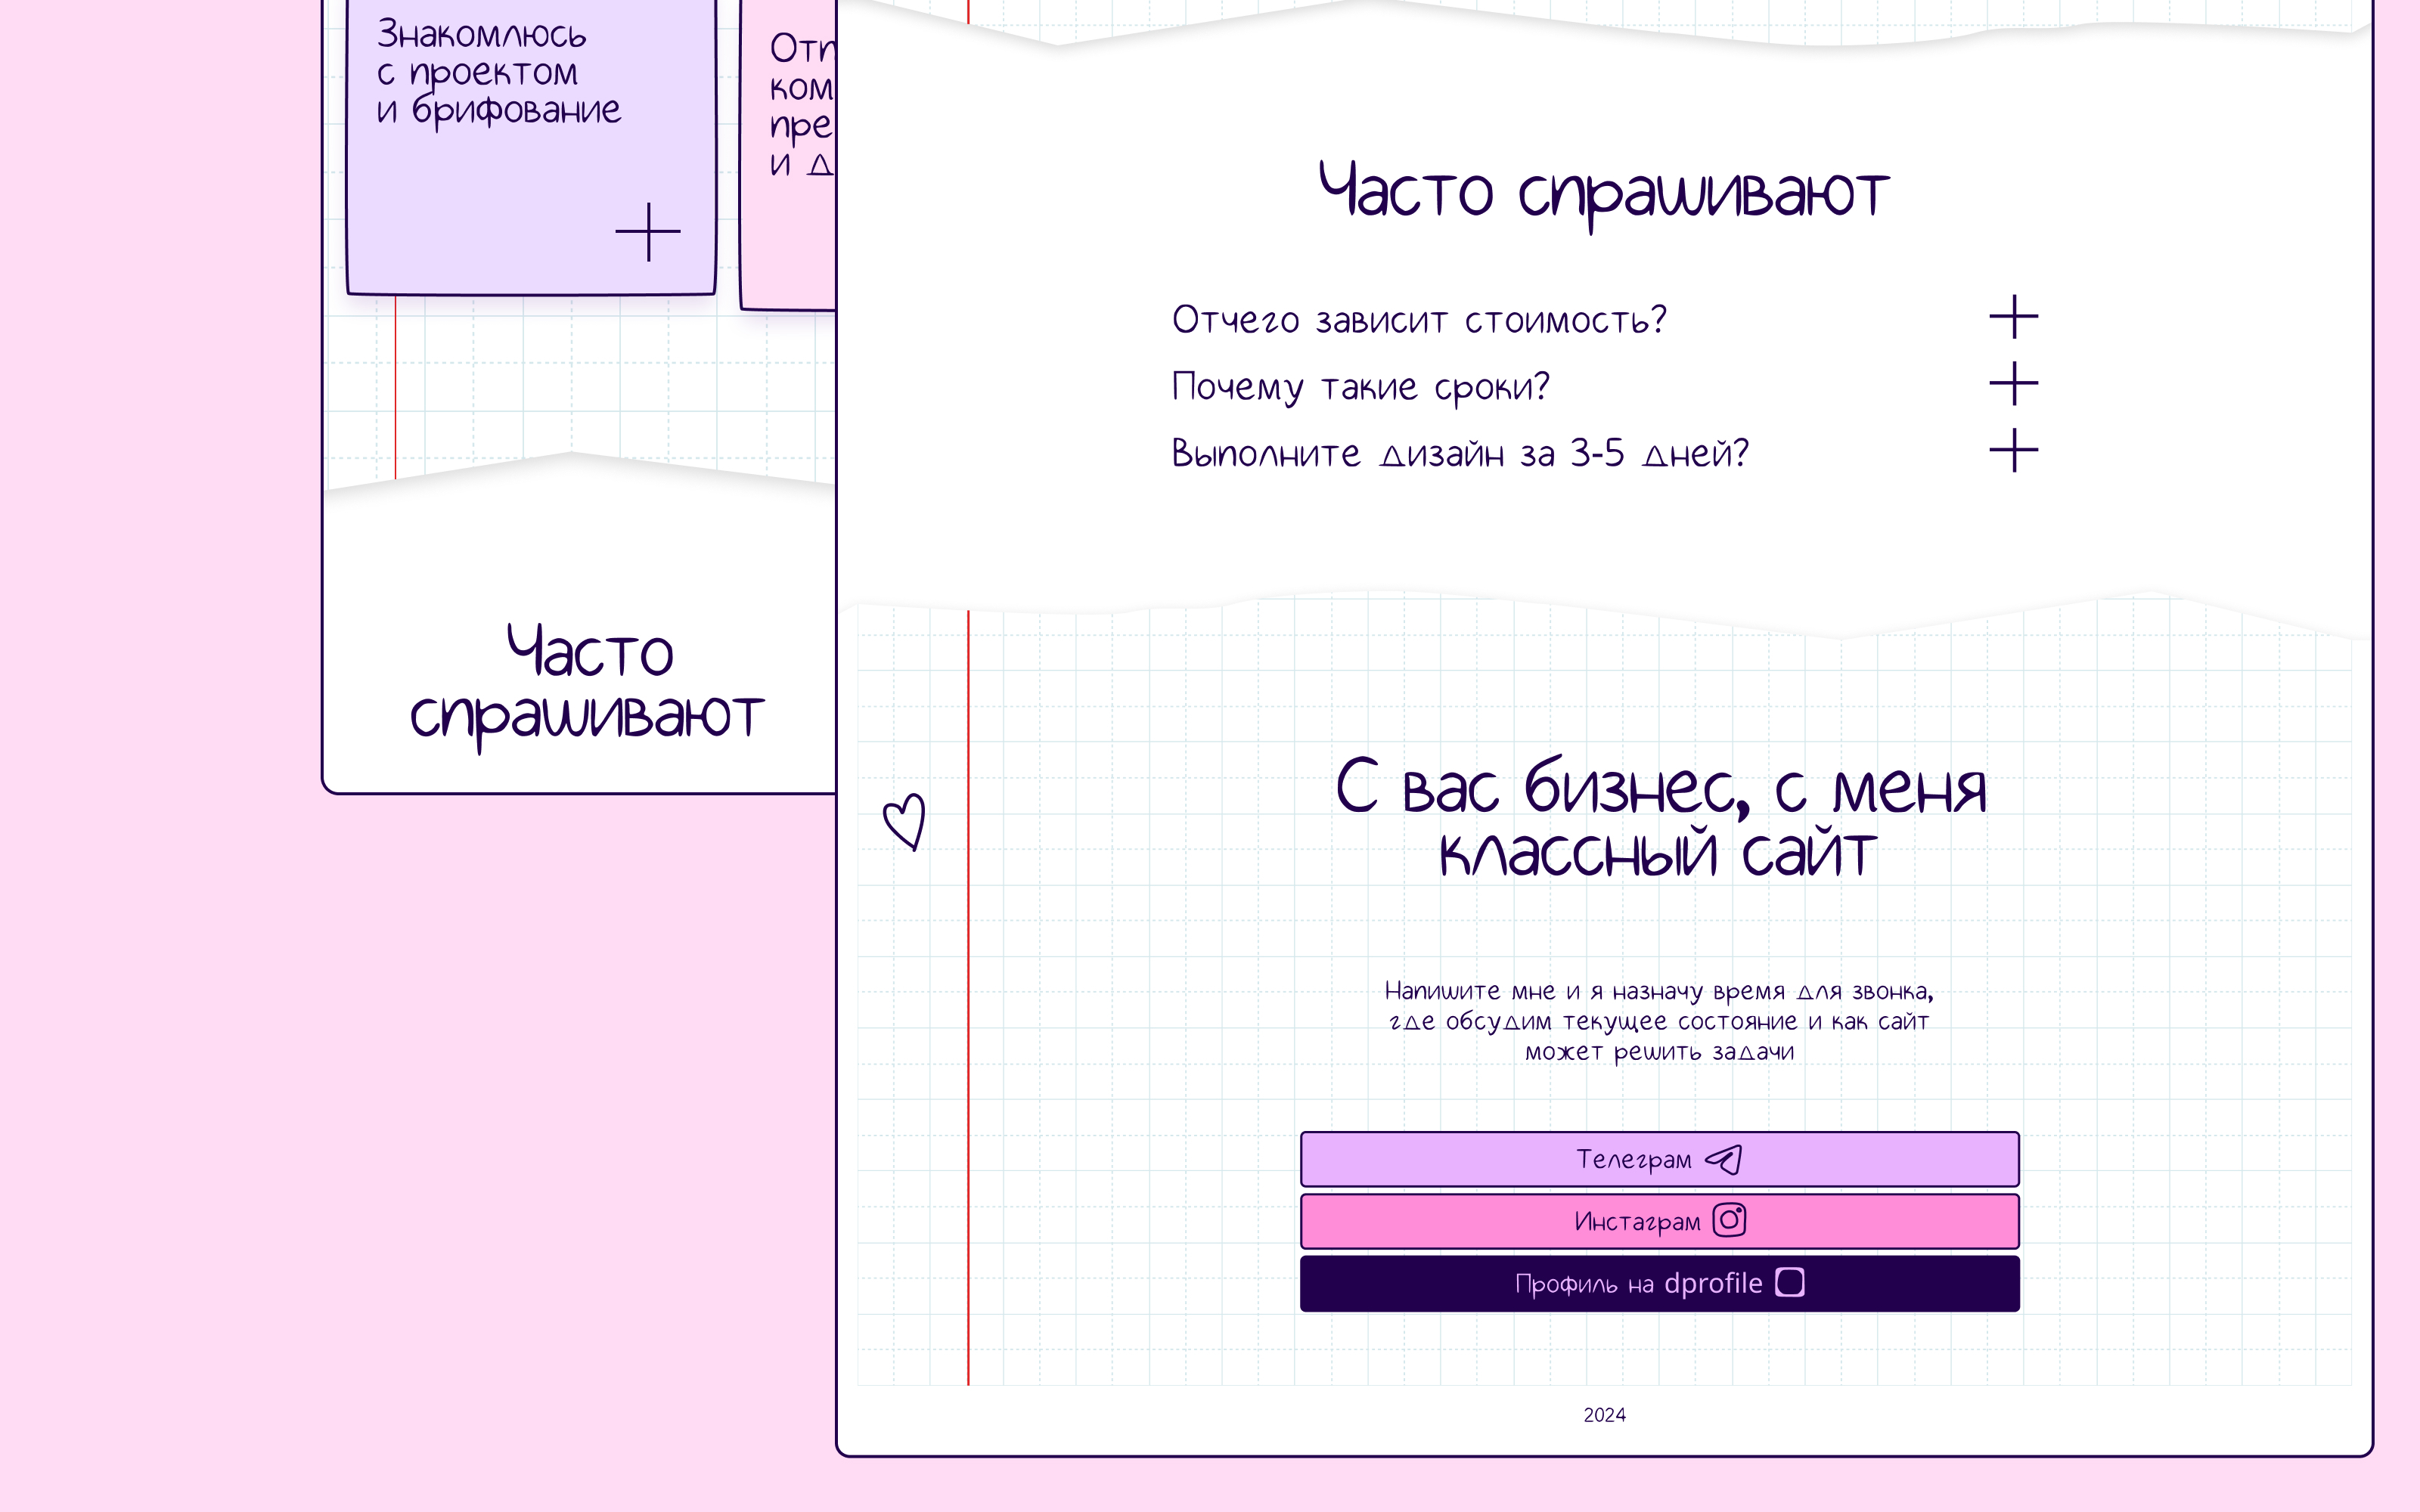Click the dprofile rounded square icon
Image resolution: width=2420 pixels, height=1512 pixels.
[1789, 1282]
